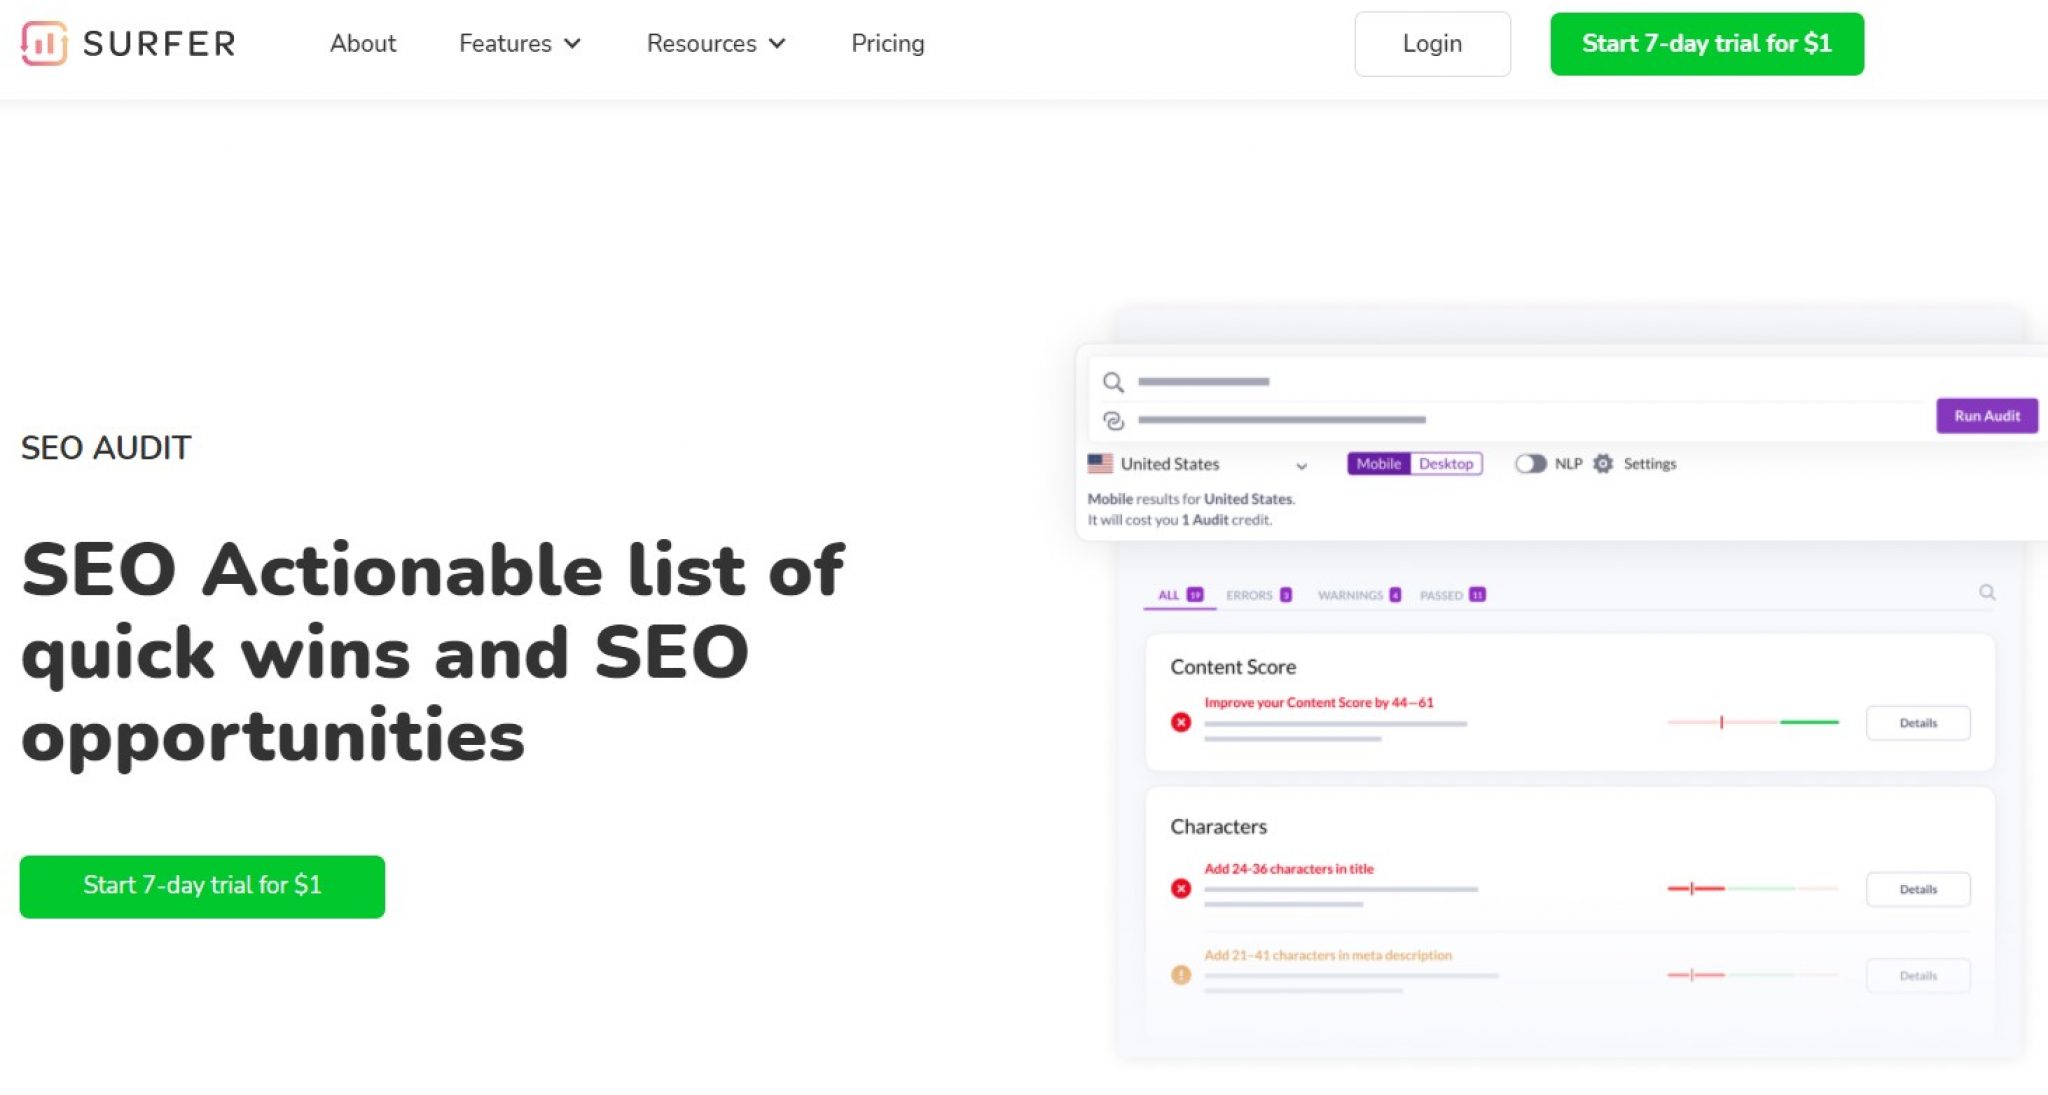Click the Run Audit button
The height and width of the screenshot is (1095, 2048).
click(x=1987, y=415)
